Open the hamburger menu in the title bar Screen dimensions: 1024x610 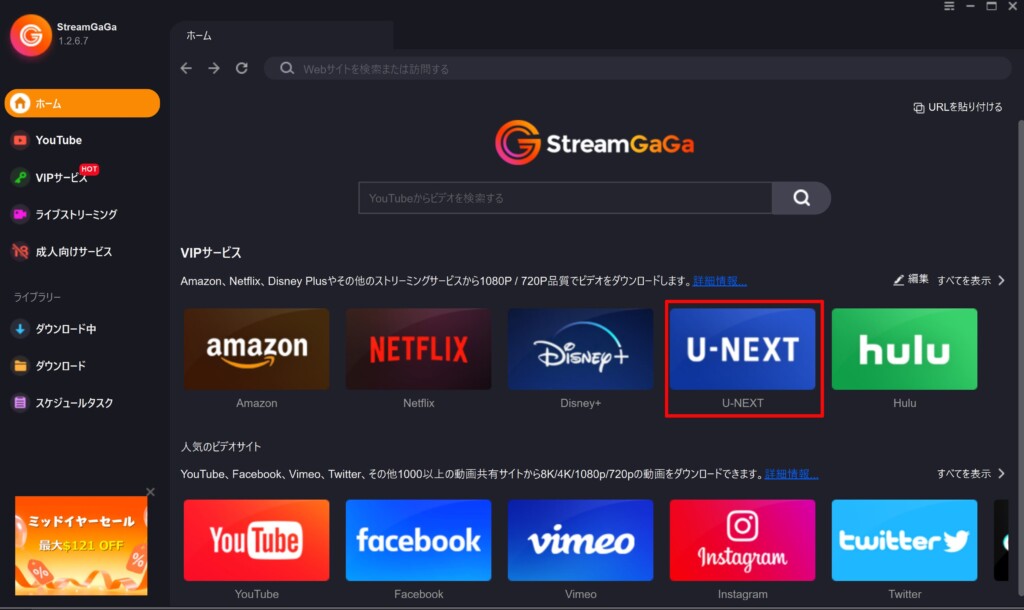coord(949,6)
